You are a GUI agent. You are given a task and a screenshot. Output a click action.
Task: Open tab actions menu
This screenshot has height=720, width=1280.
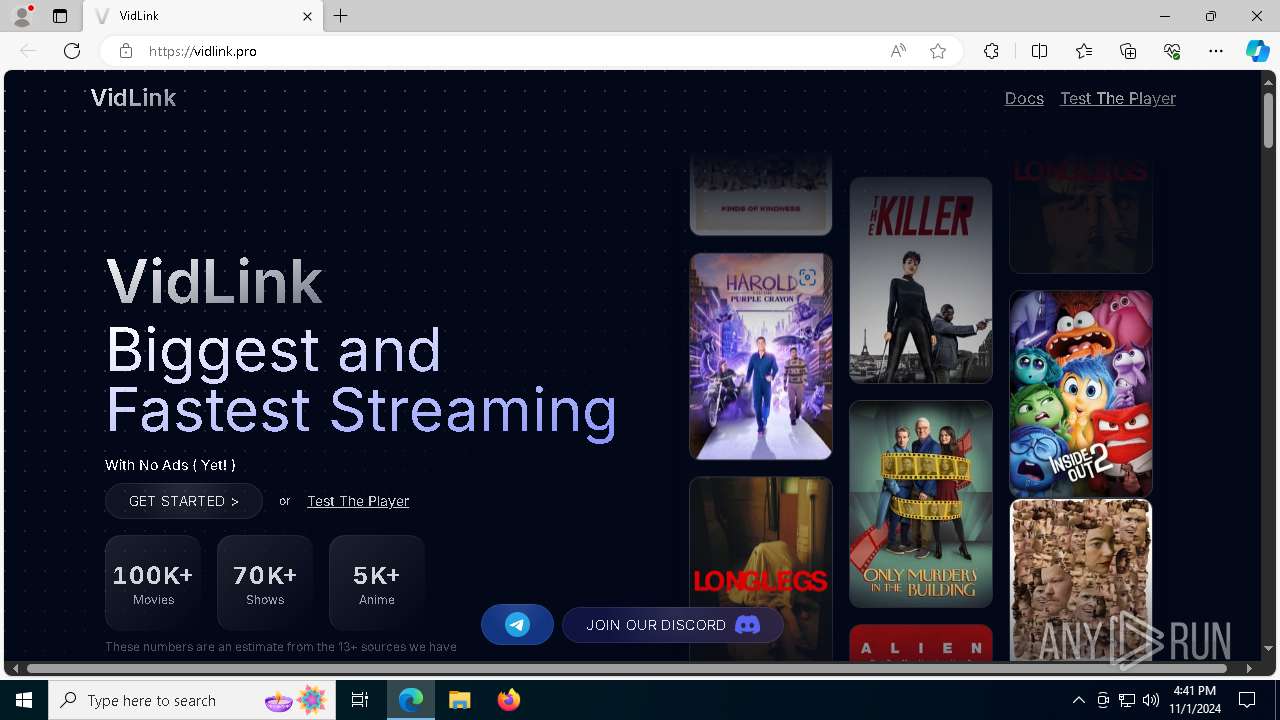pos(60,16)
